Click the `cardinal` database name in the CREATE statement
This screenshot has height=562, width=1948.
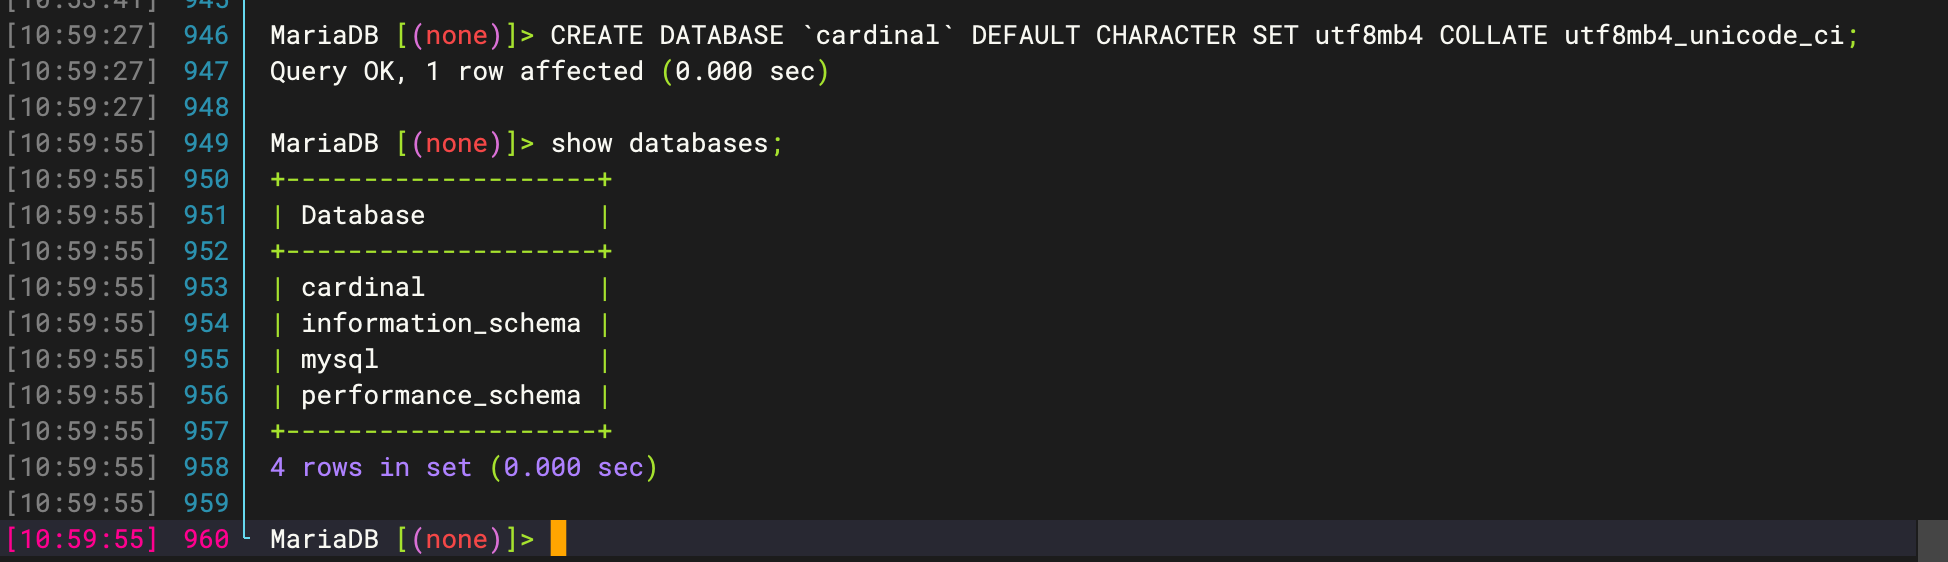878,35
